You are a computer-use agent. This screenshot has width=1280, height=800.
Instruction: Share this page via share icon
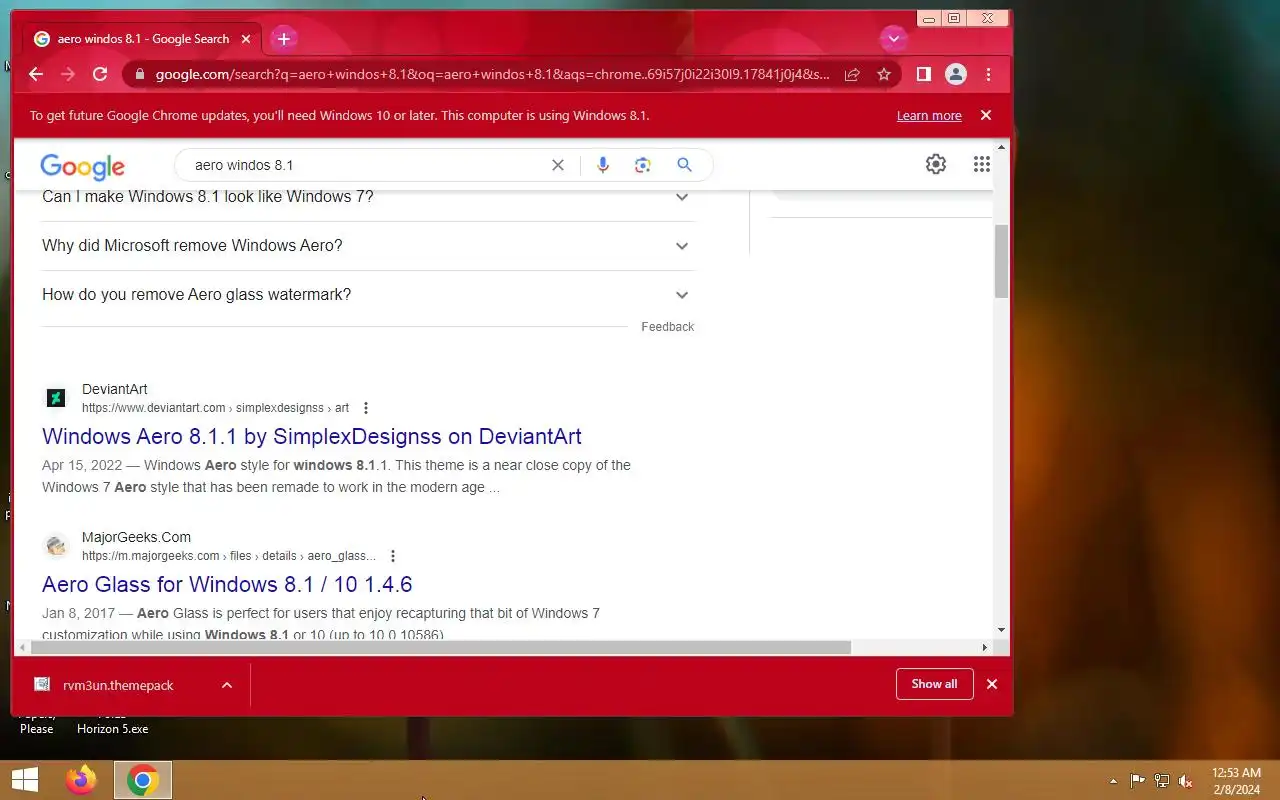[852, 74]
